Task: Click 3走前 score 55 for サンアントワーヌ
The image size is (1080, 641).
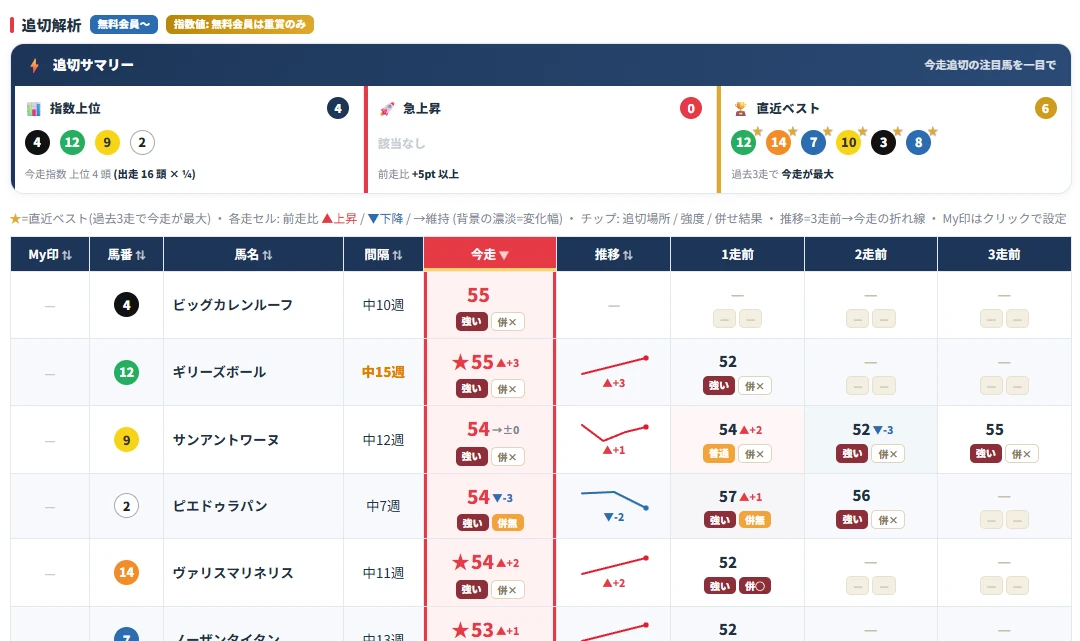Action: pyautogui.click(x=995, y=430)
